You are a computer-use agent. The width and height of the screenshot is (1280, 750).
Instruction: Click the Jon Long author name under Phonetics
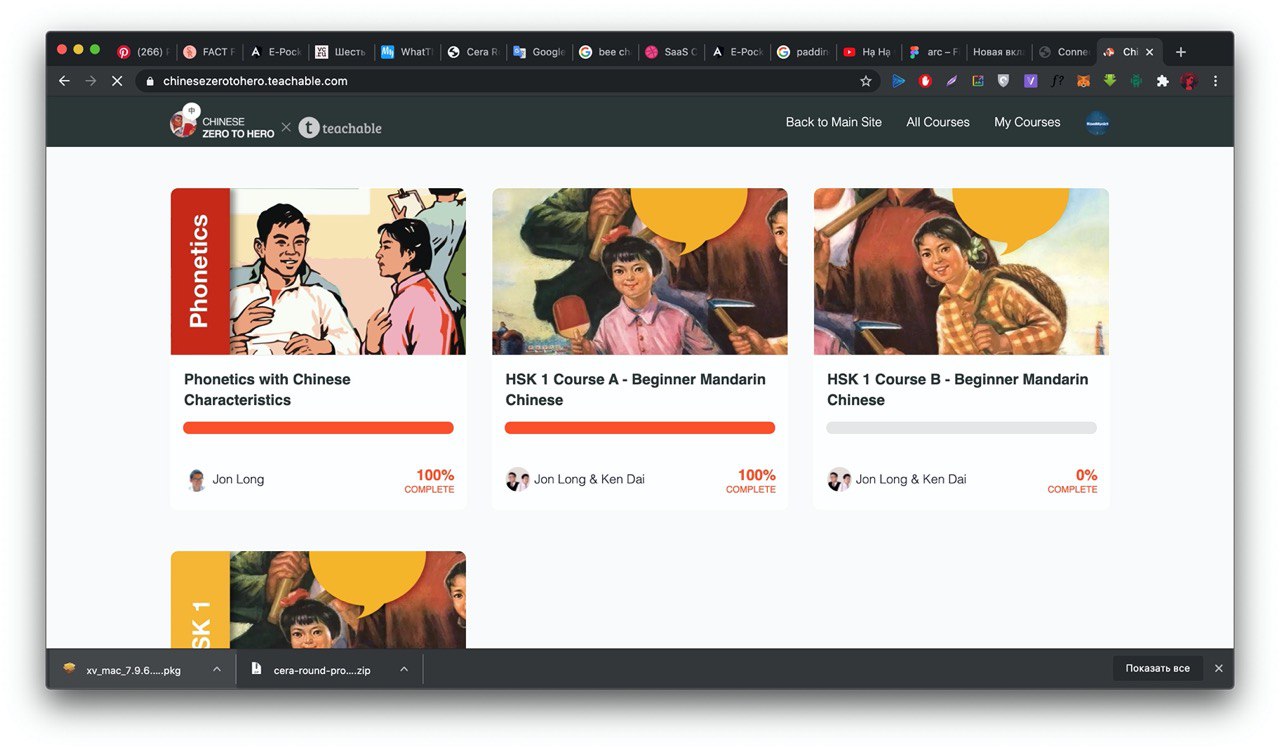click(238, 479)
